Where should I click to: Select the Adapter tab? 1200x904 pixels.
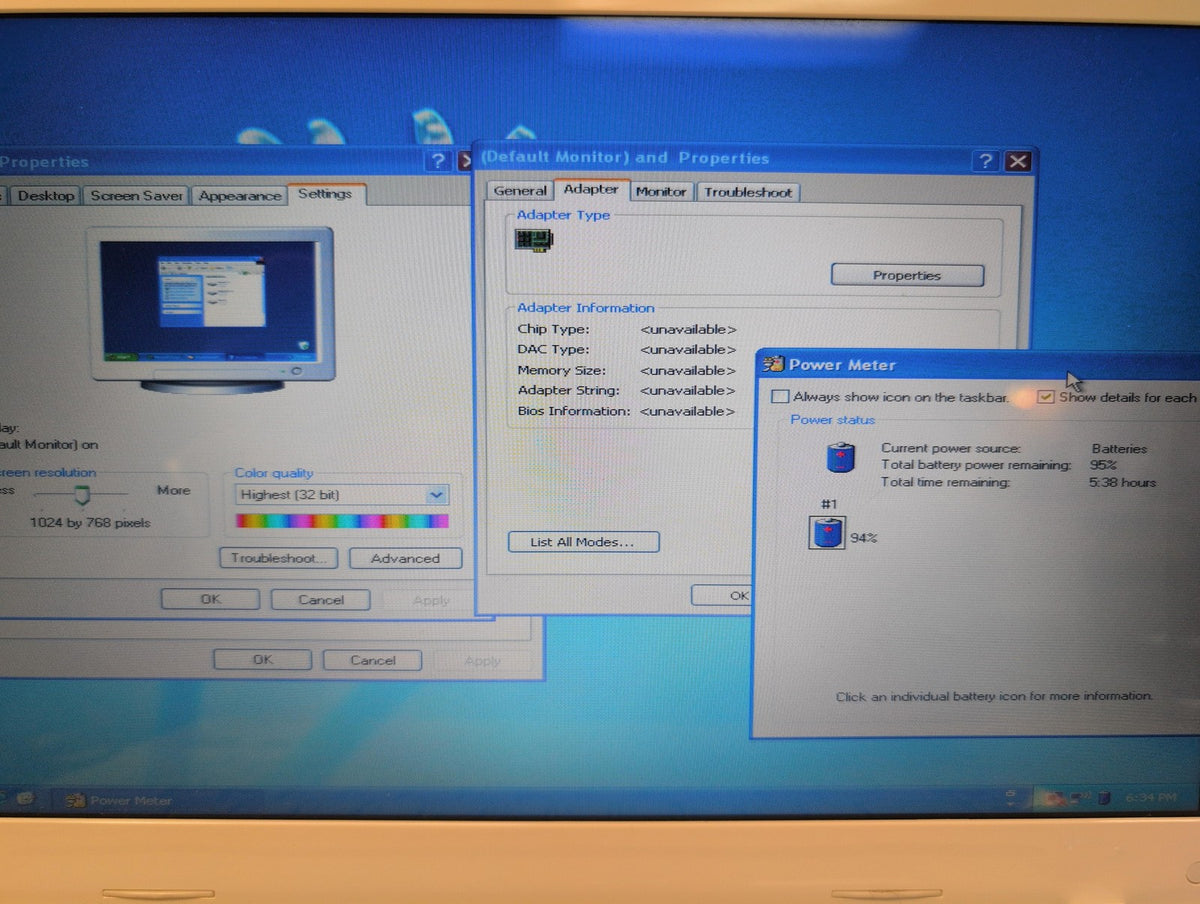click(591, 189)
